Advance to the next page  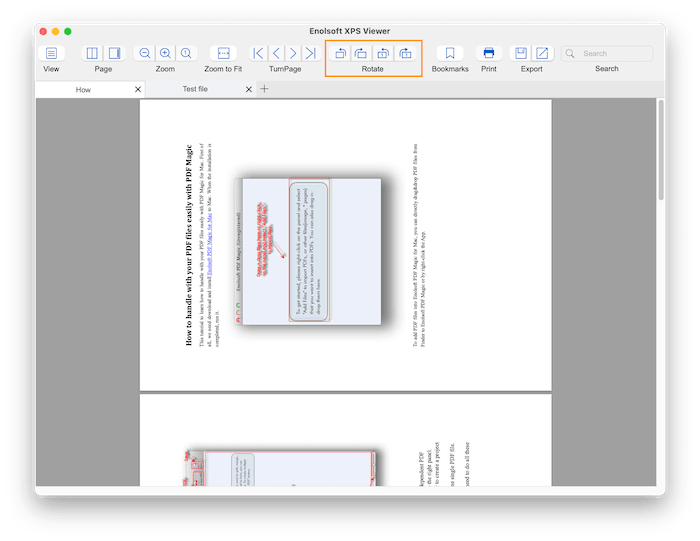[293, 53]
